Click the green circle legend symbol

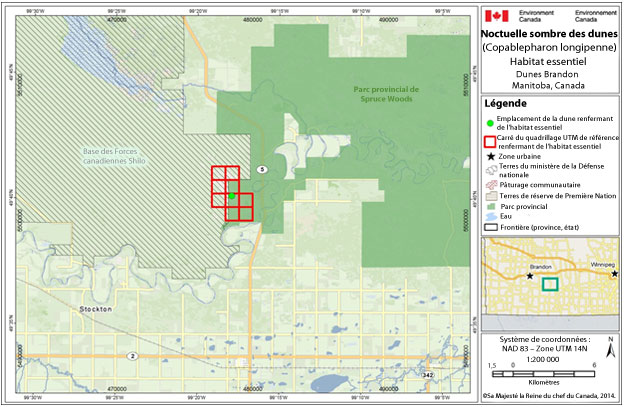point(491,124)
